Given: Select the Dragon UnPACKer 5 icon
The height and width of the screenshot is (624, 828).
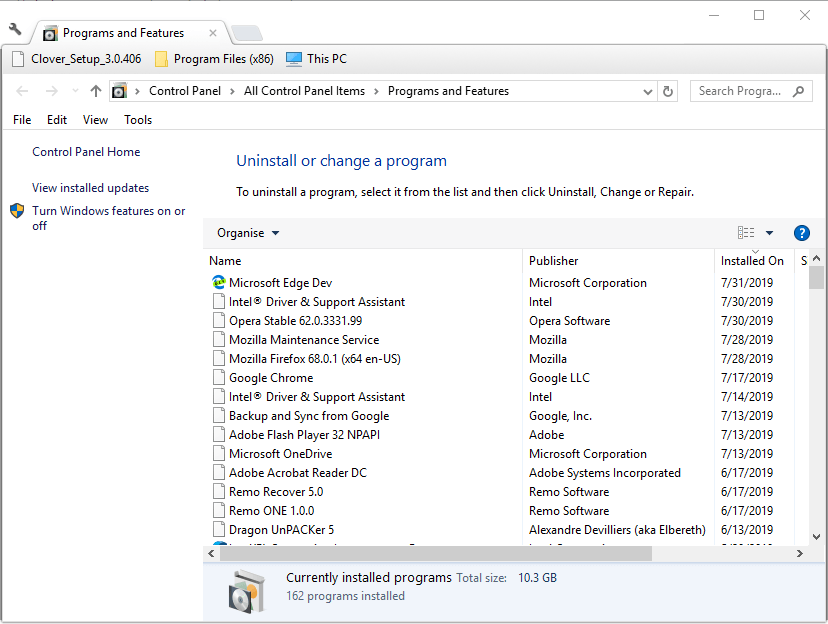Looking at the screenshot, I should click(219, 530).
